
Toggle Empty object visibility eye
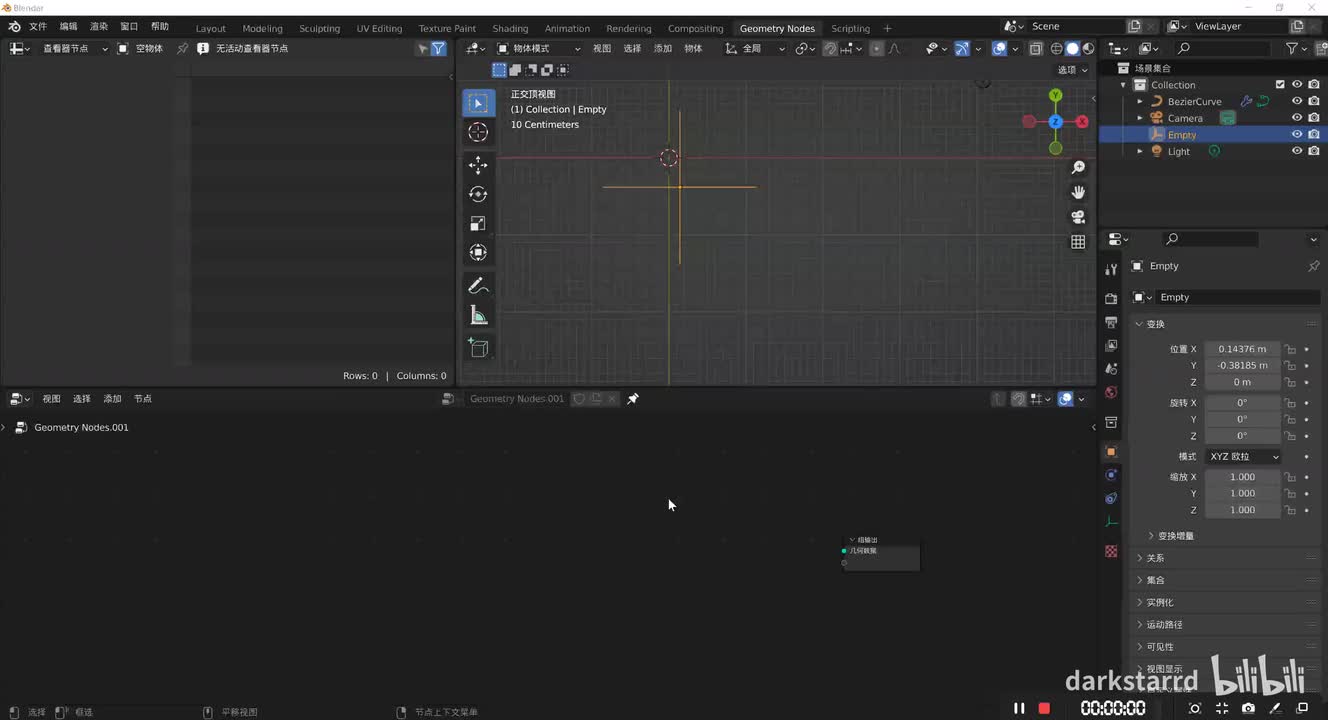(x=1297, y=135)
